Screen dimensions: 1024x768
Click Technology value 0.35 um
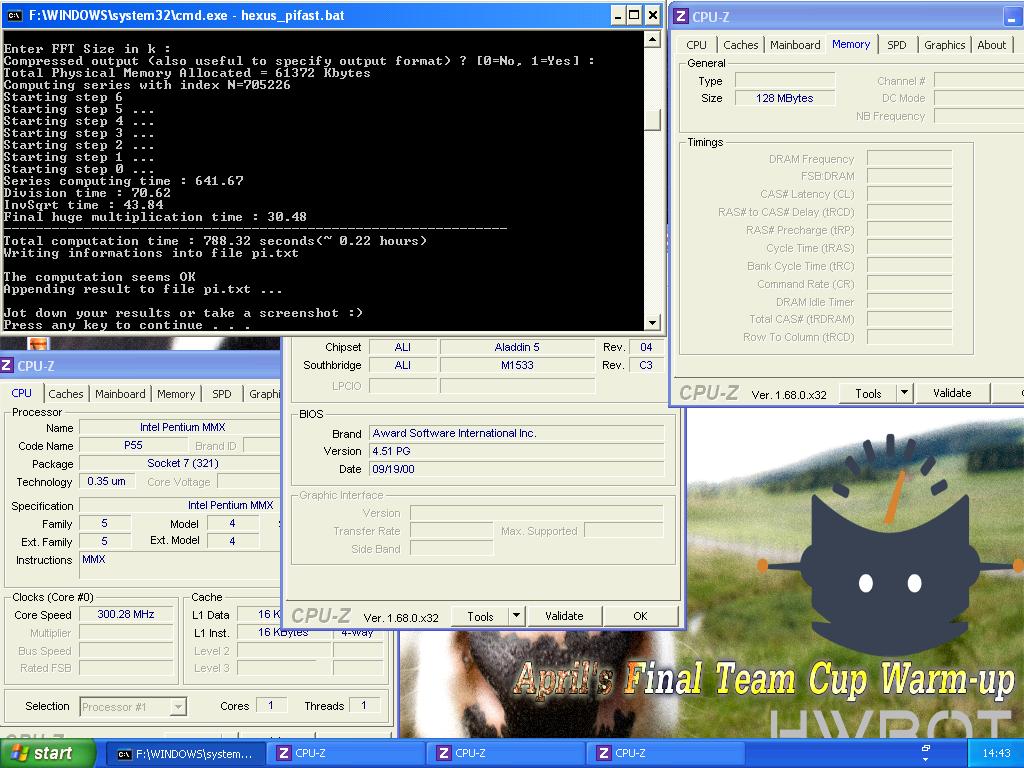(106, 481)
